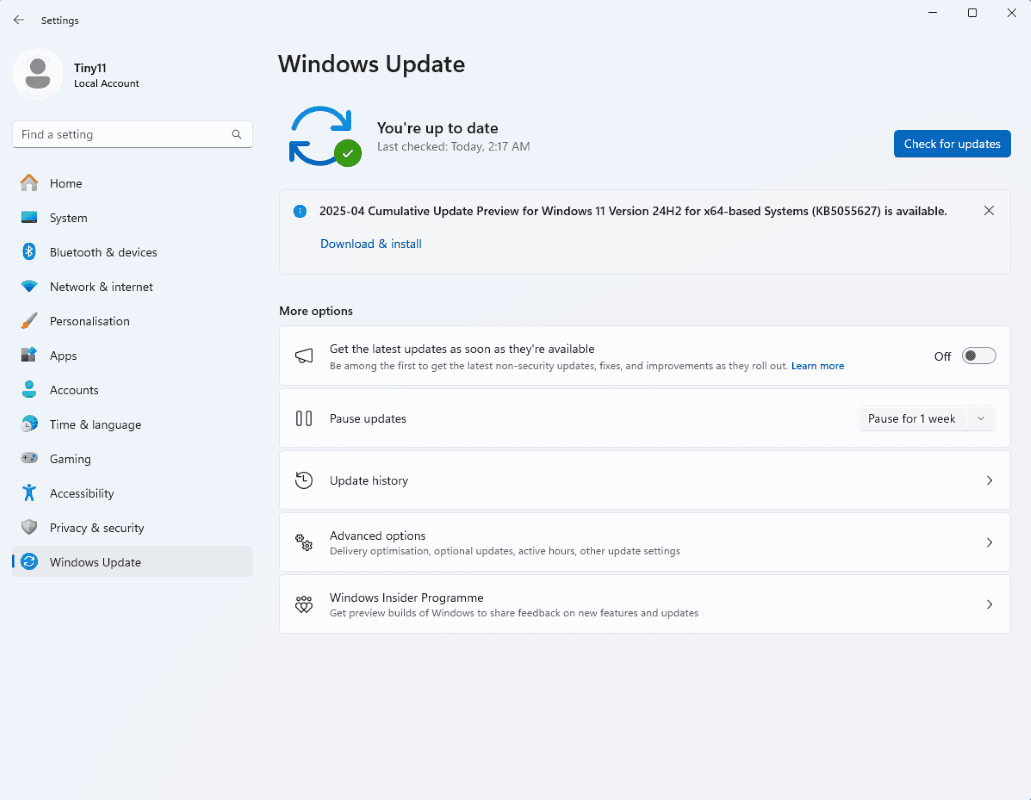Click the Time & language clock icon

click(x=29, y=424)
